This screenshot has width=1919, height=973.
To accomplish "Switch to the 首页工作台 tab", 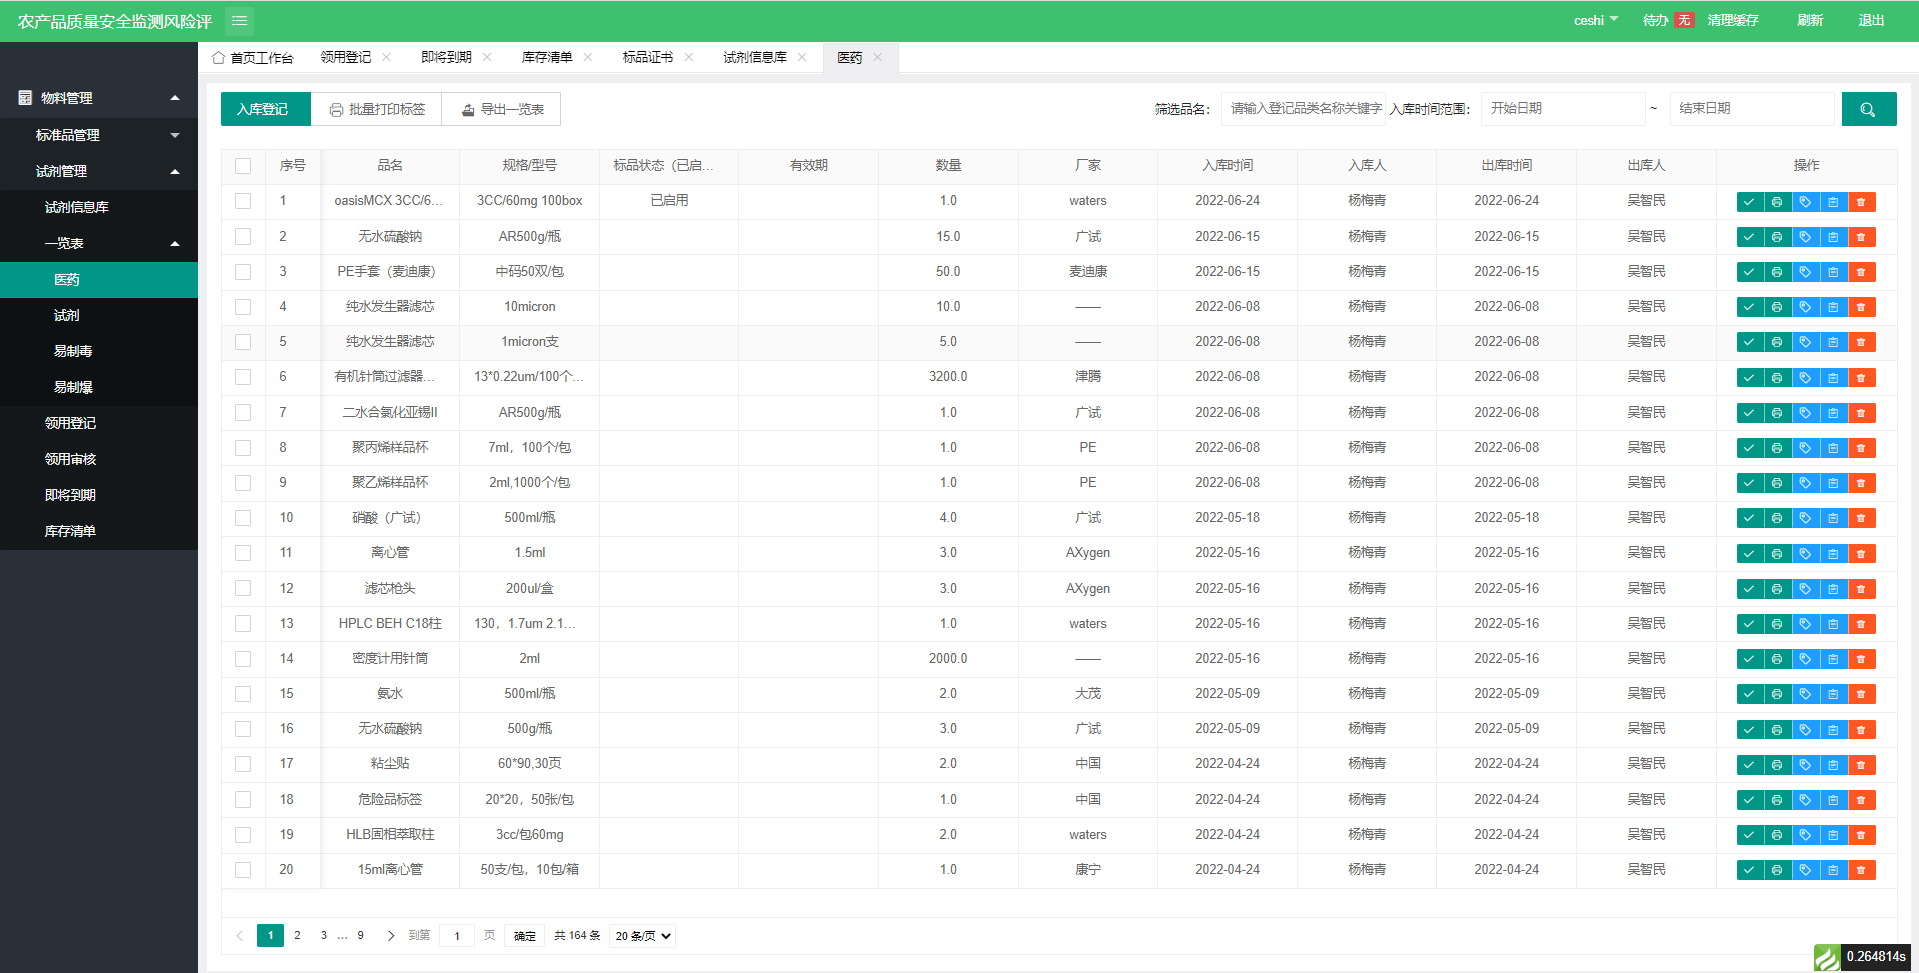I will click(253, 57).
